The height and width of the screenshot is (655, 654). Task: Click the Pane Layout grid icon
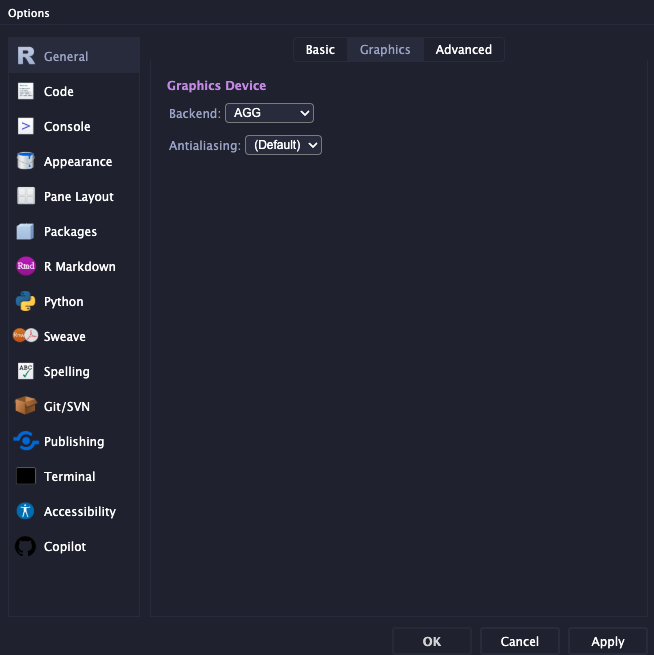tap(26, 197)
